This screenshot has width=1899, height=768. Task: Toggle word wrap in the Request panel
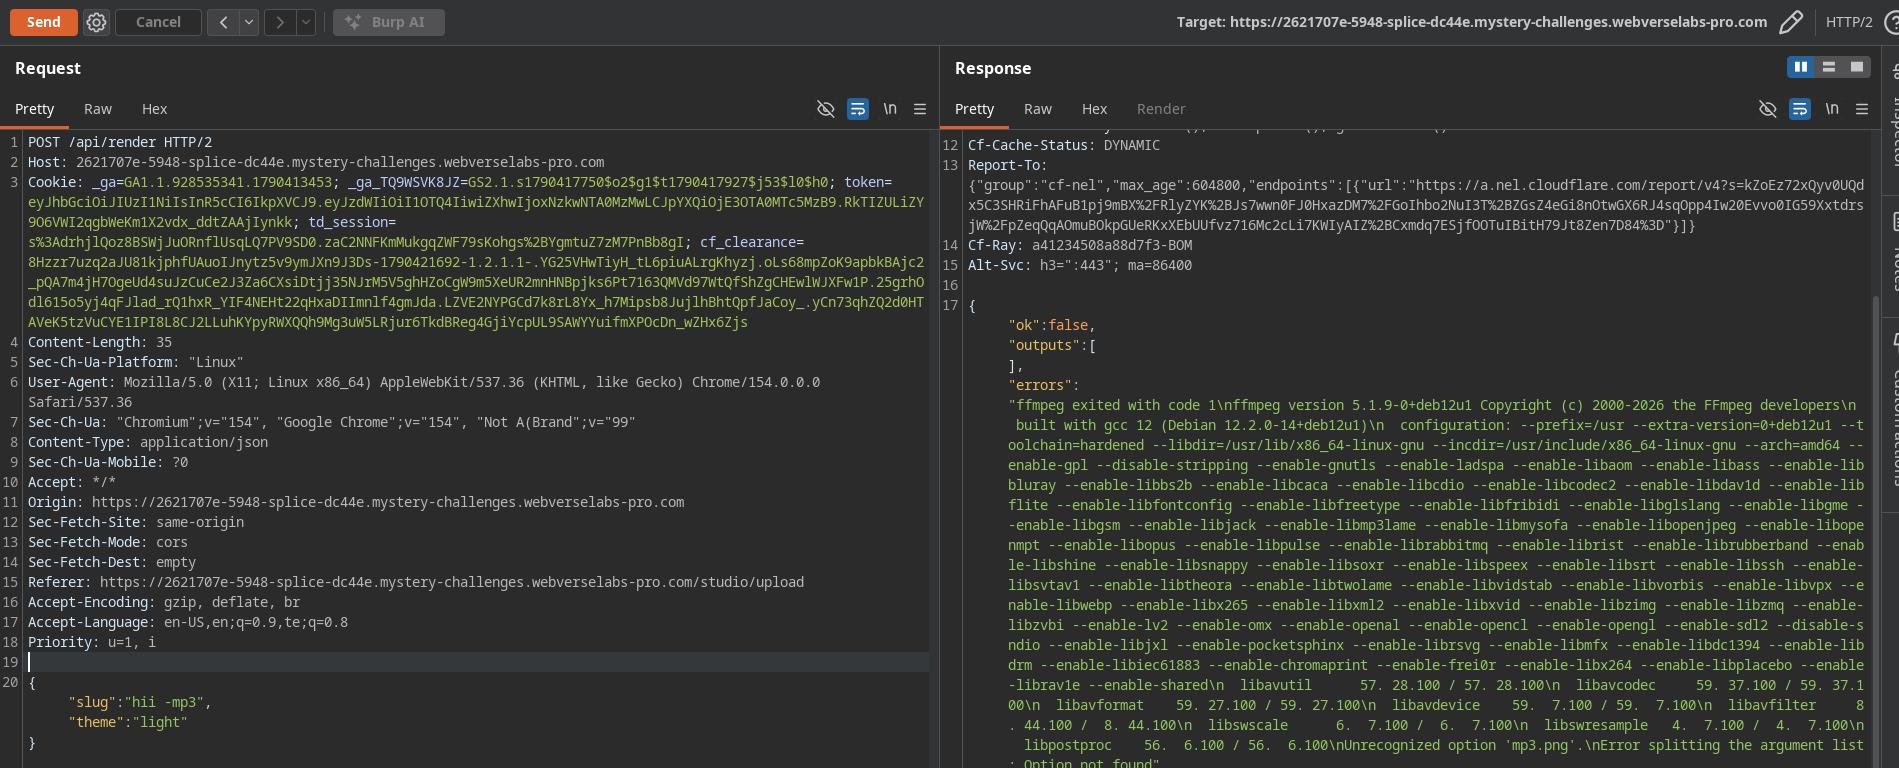point(858,109)
